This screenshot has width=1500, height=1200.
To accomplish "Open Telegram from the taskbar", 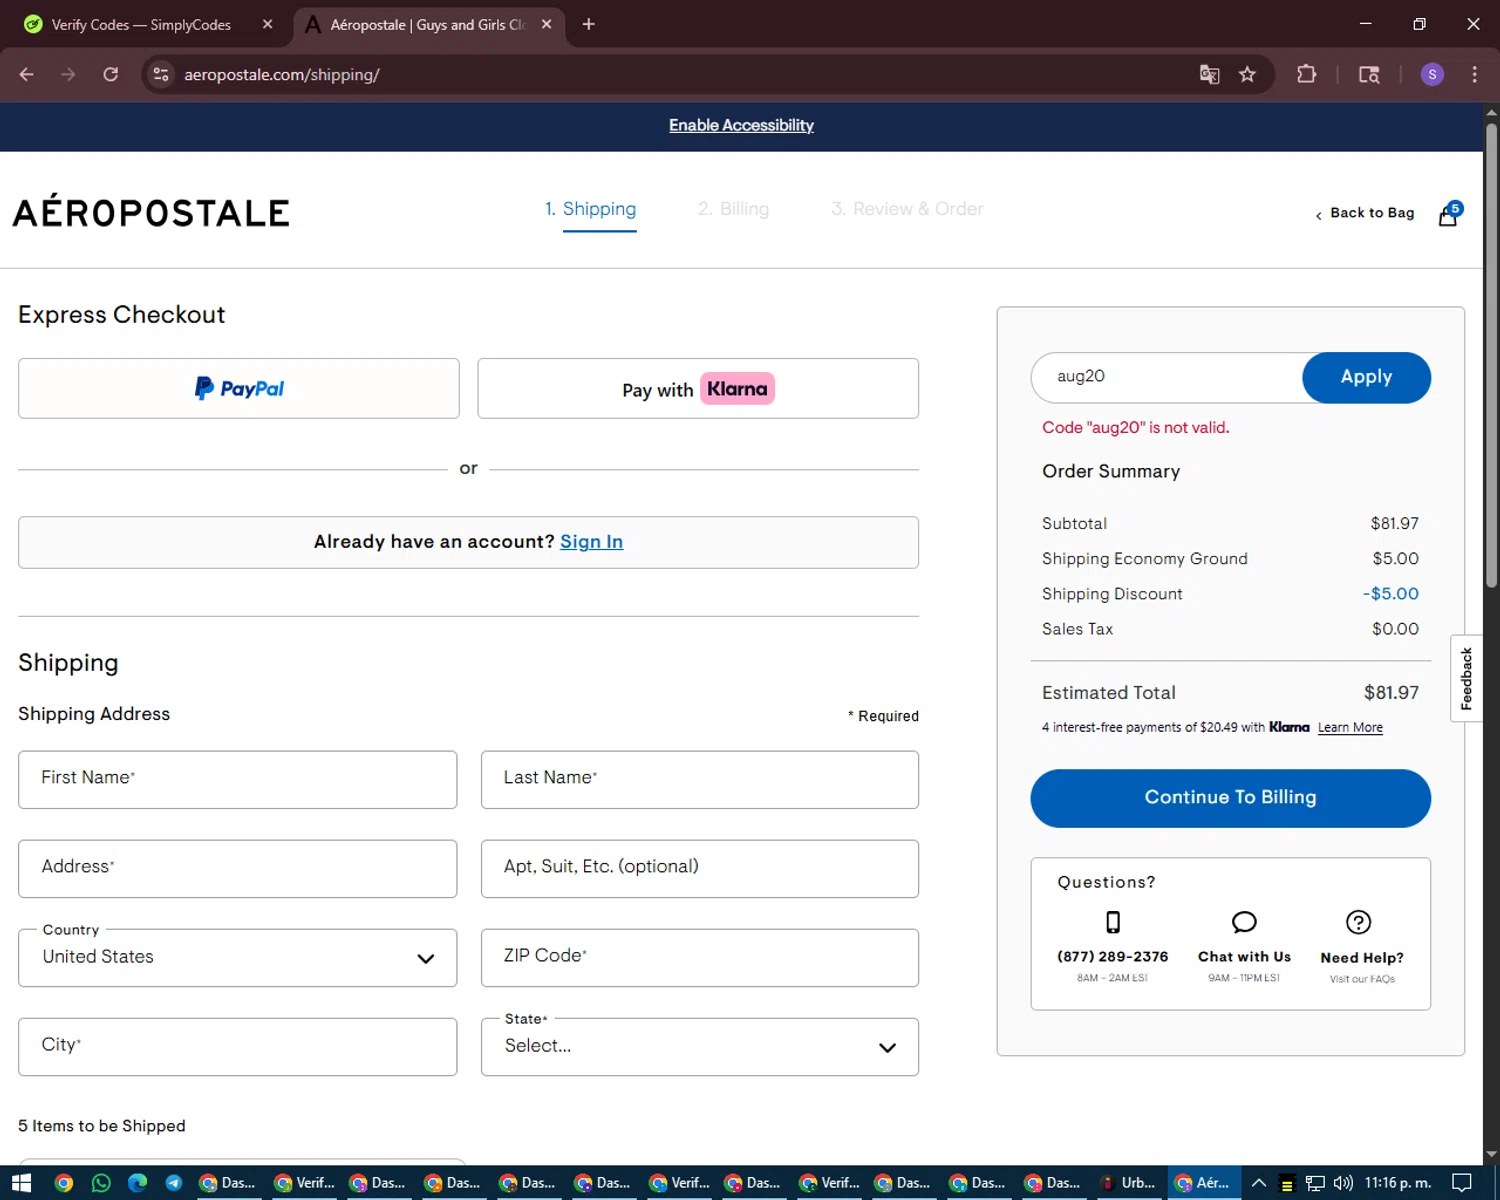I will tap(174, 1183).
